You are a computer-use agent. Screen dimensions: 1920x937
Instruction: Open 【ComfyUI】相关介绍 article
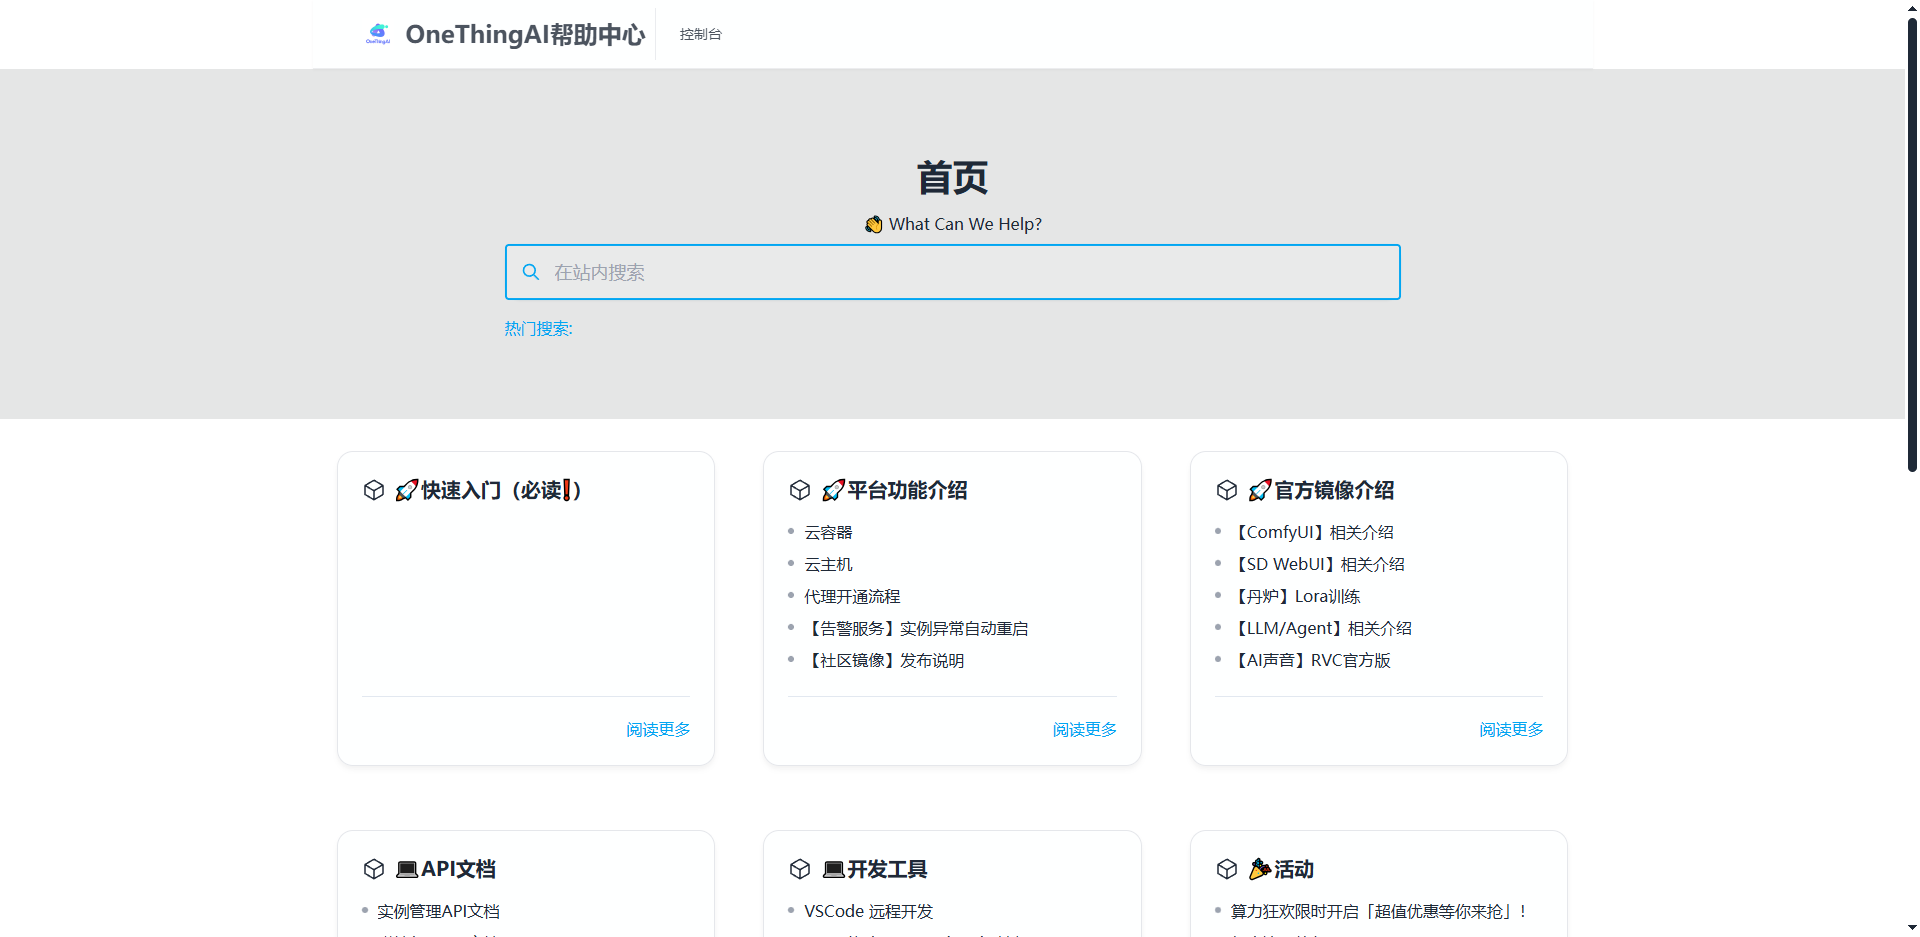click(x=1312, y=533)
